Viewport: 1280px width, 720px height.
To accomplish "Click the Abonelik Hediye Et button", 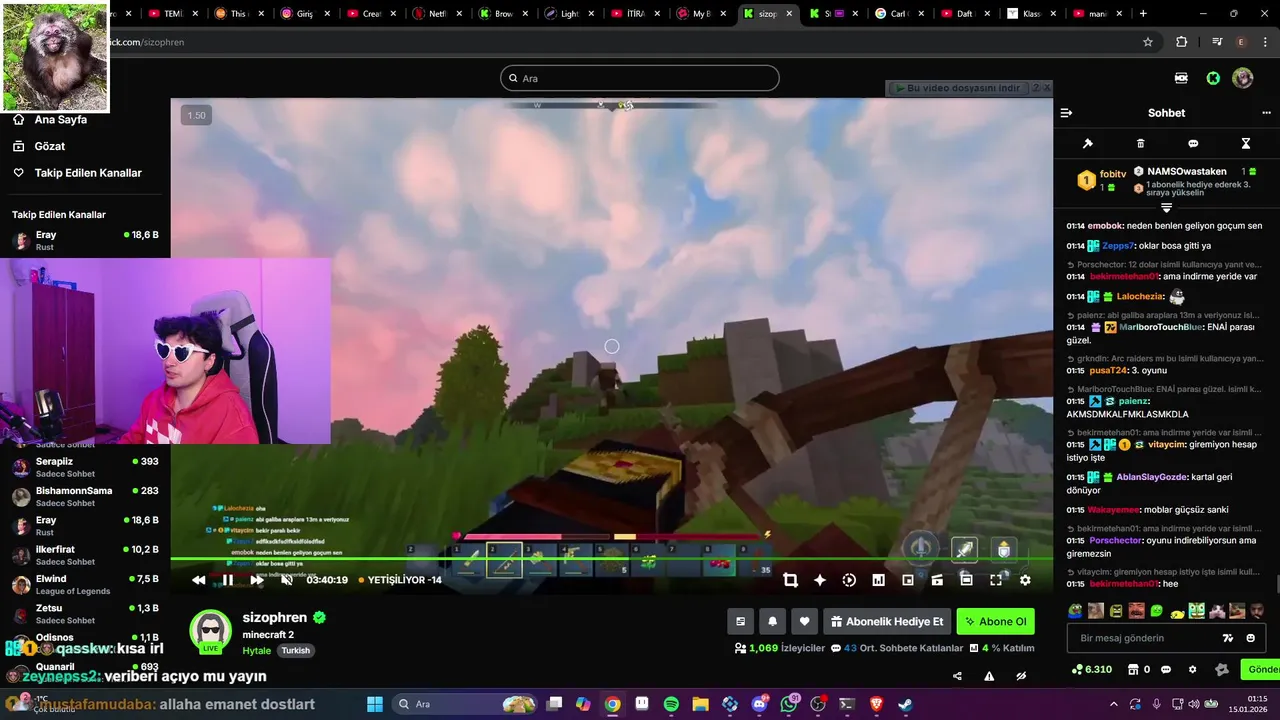I will [x=887, y=621].
